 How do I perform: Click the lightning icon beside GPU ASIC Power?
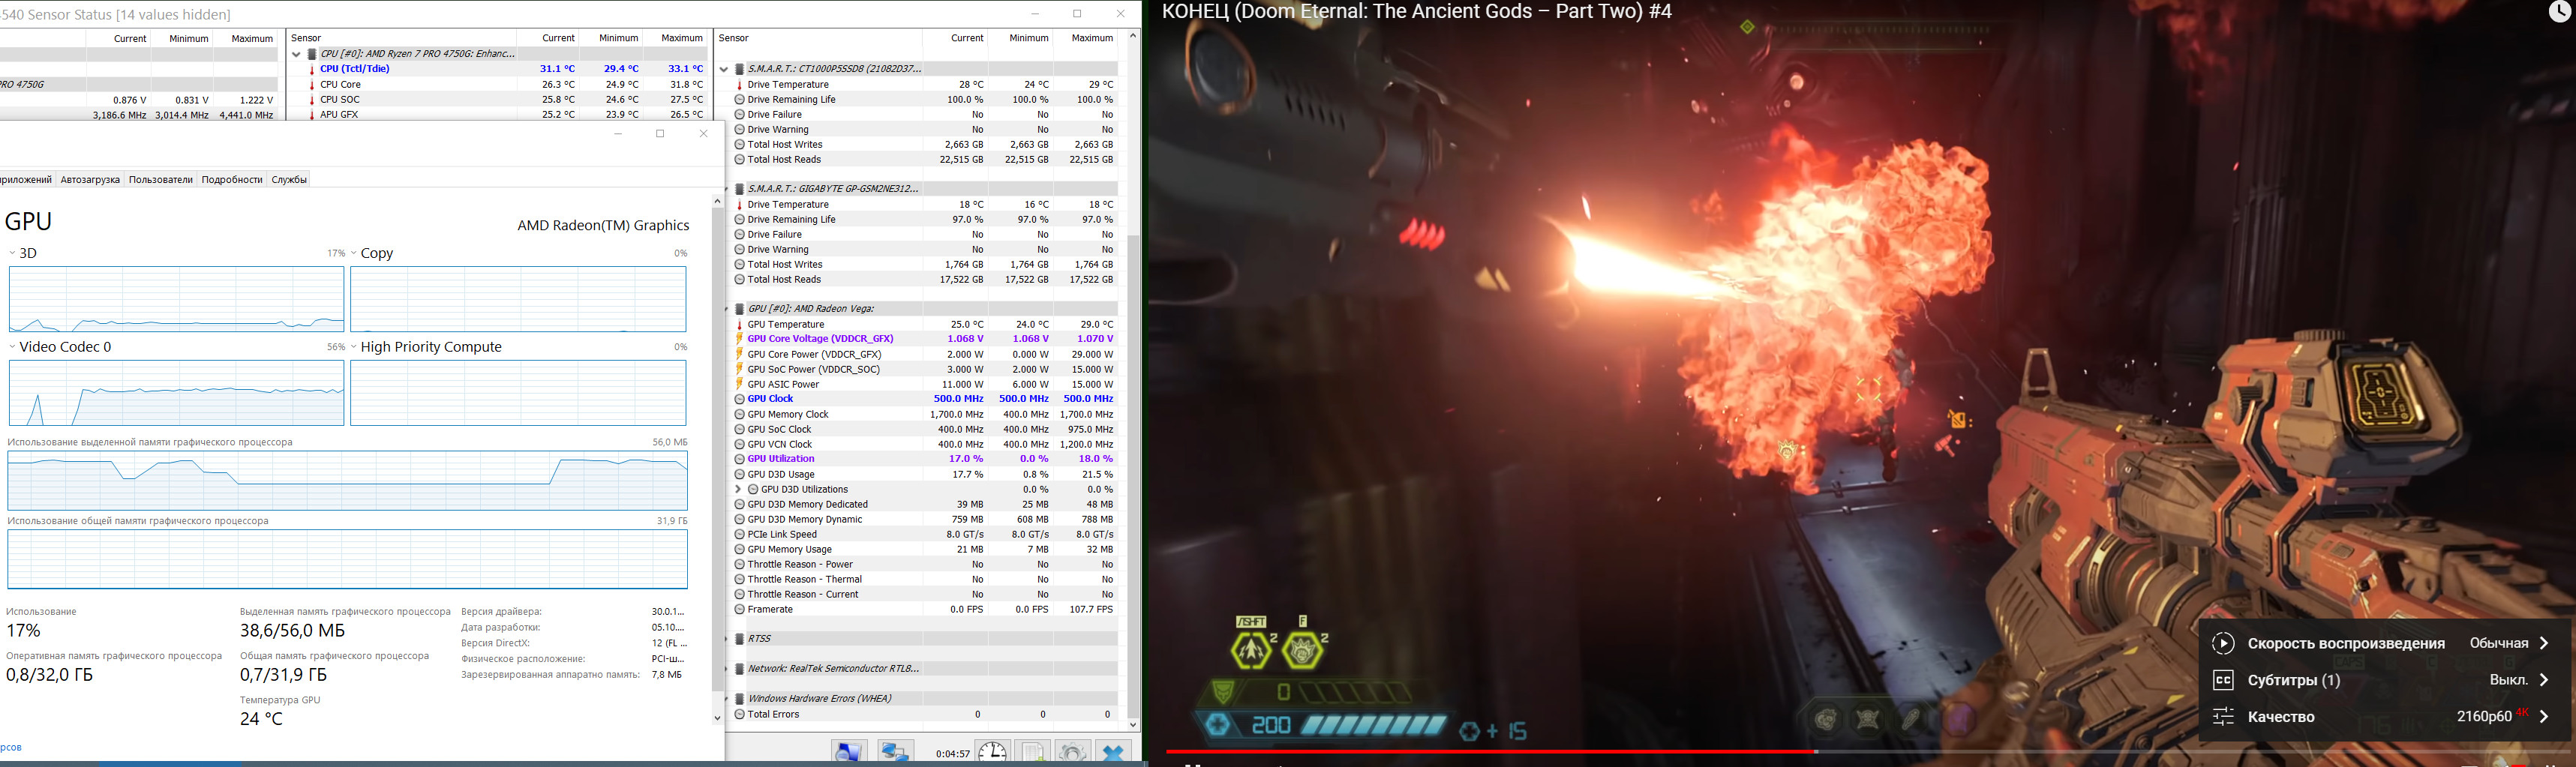(739, 385)
